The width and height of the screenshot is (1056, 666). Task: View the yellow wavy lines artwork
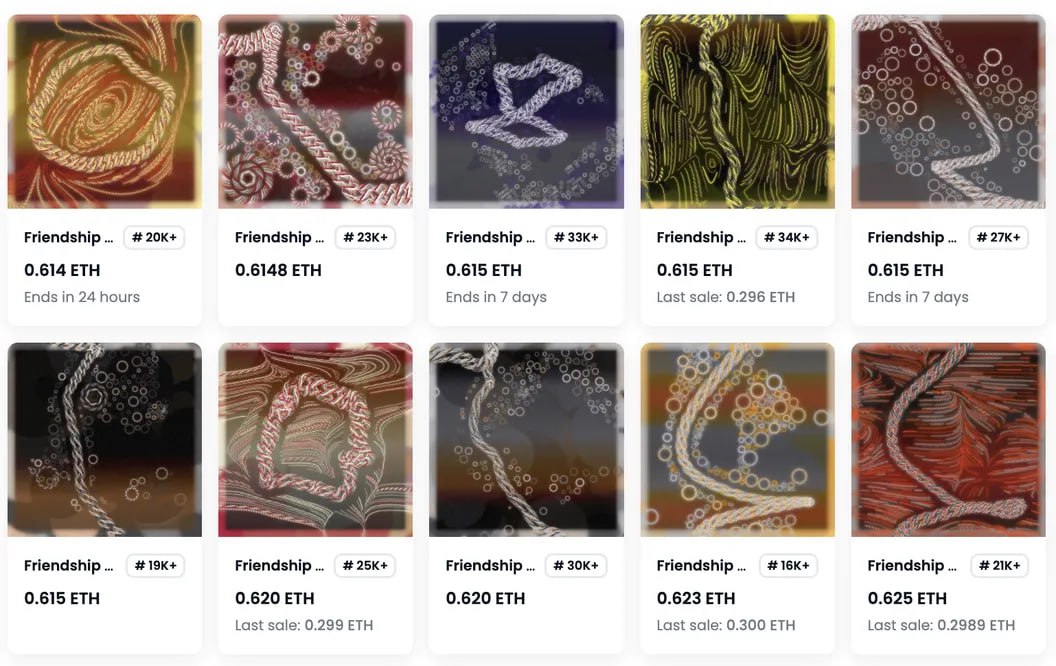tap(737, 111)
